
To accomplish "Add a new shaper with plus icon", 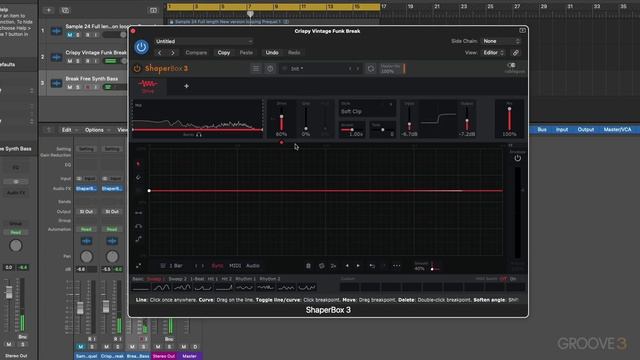I will point(186,86).
